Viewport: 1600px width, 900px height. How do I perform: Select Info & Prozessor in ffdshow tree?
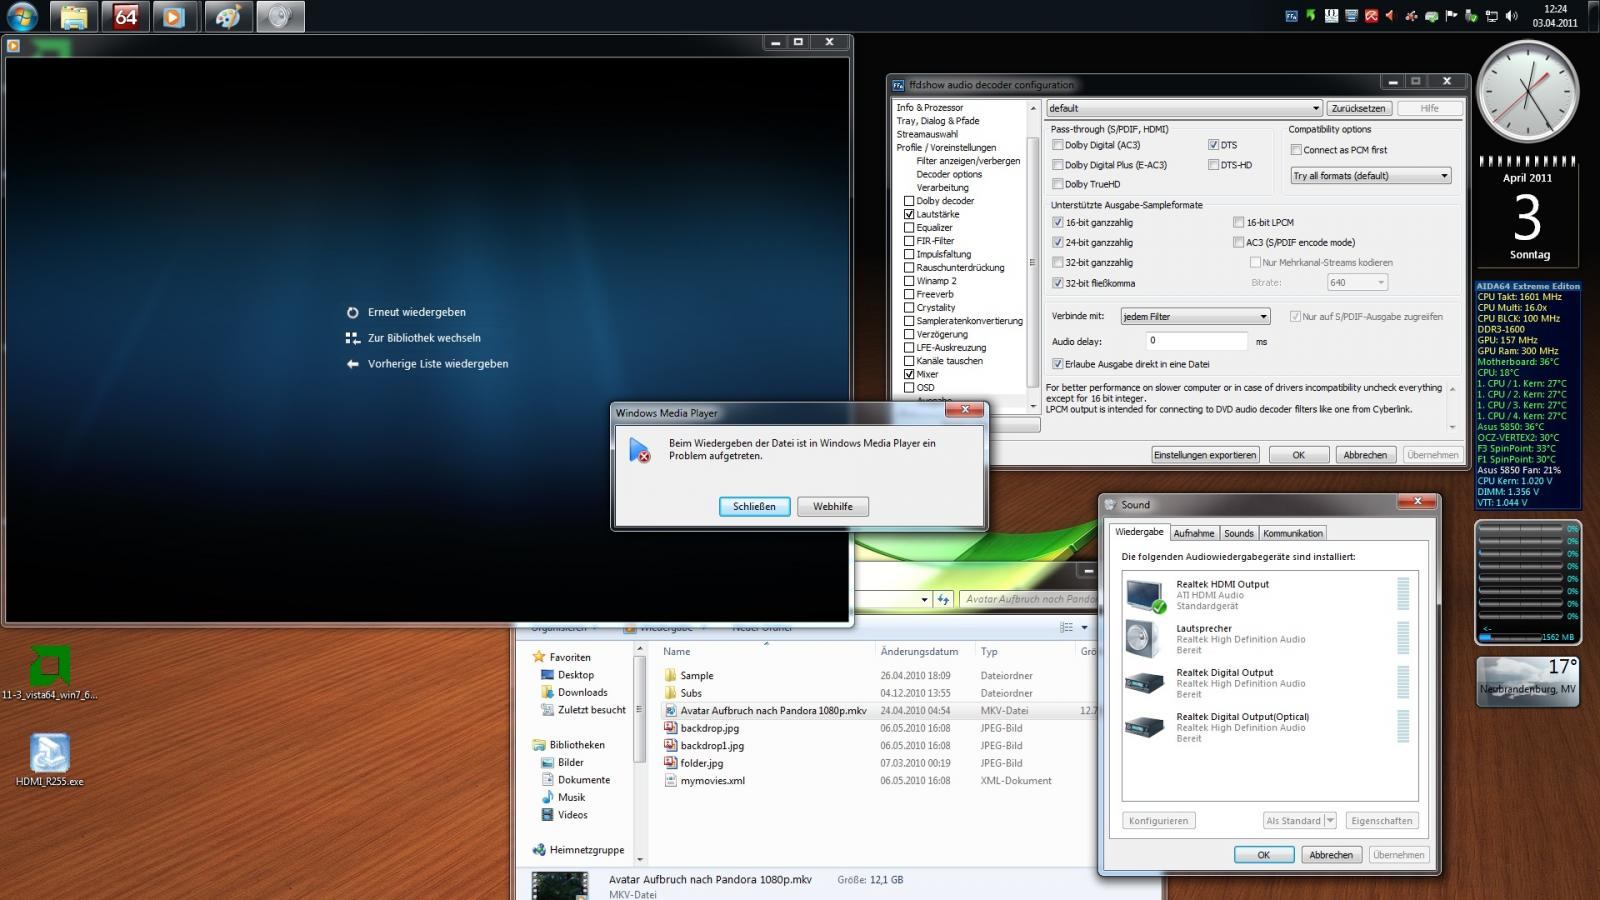coord(929,108)
